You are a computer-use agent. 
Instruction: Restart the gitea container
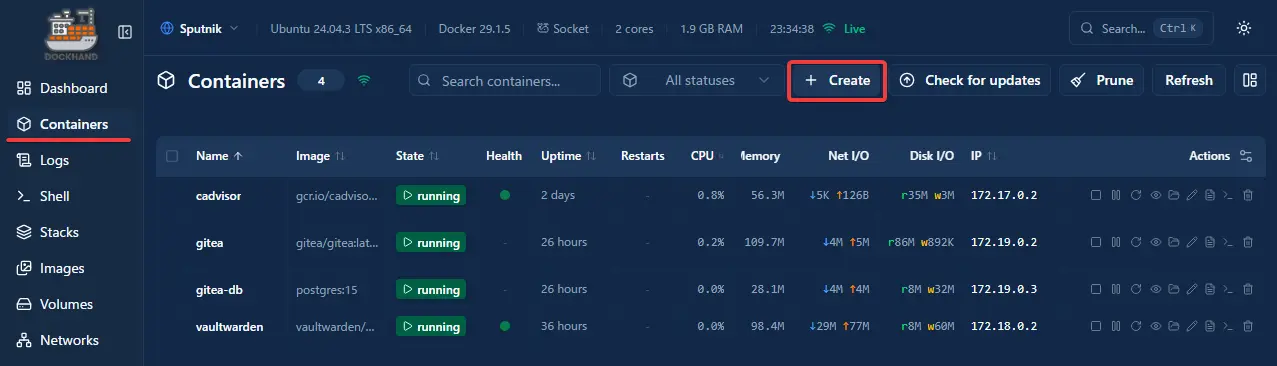pos(1136,242)
